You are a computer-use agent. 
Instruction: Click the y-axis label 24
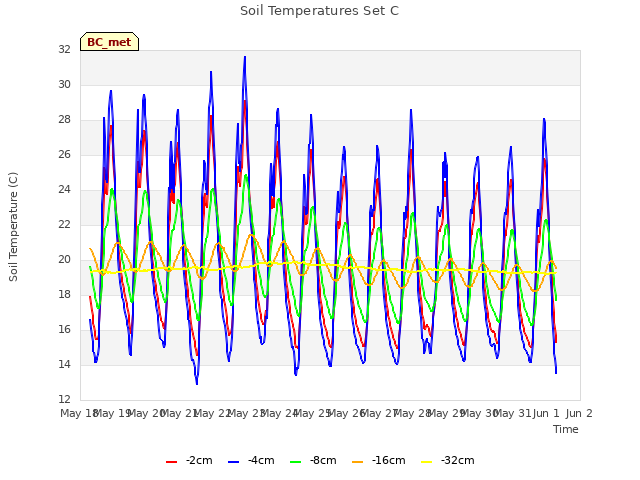click(64, 189)
